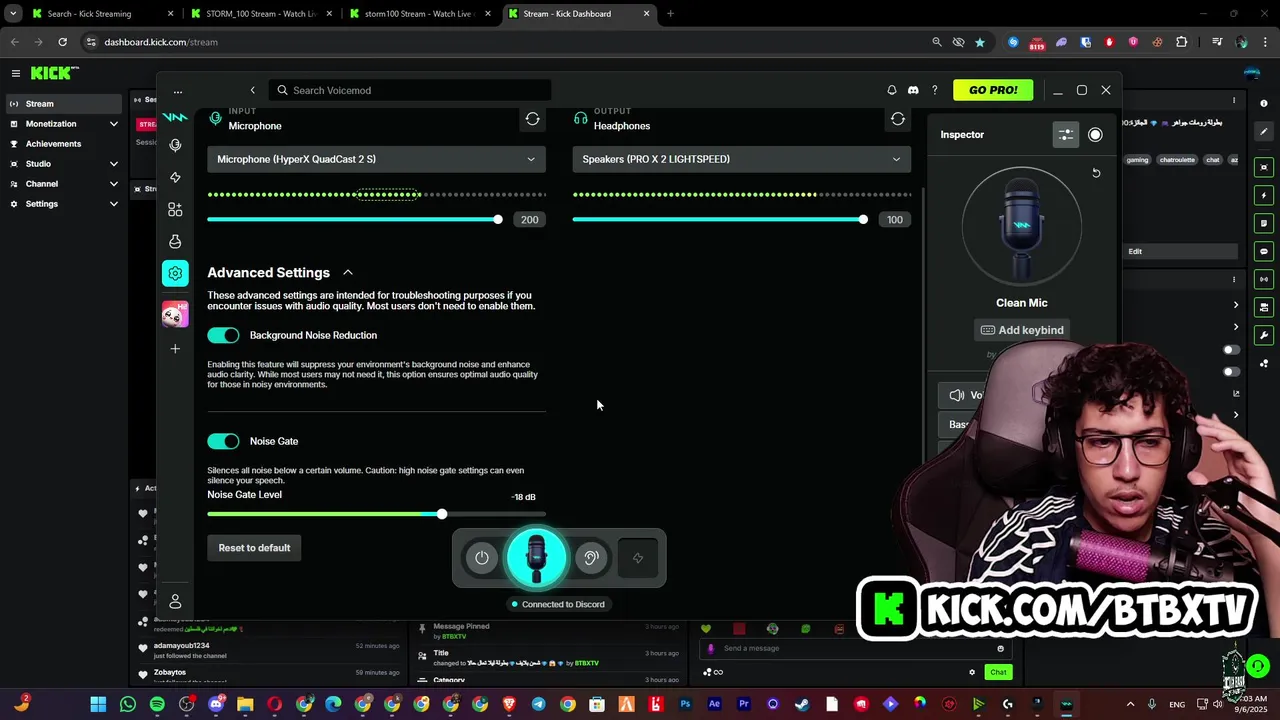Open the Speakers PRO X 2 LIGHTSPEED dropdown
The height and width of the screenshot is (720, 1280).
(742, 159)
